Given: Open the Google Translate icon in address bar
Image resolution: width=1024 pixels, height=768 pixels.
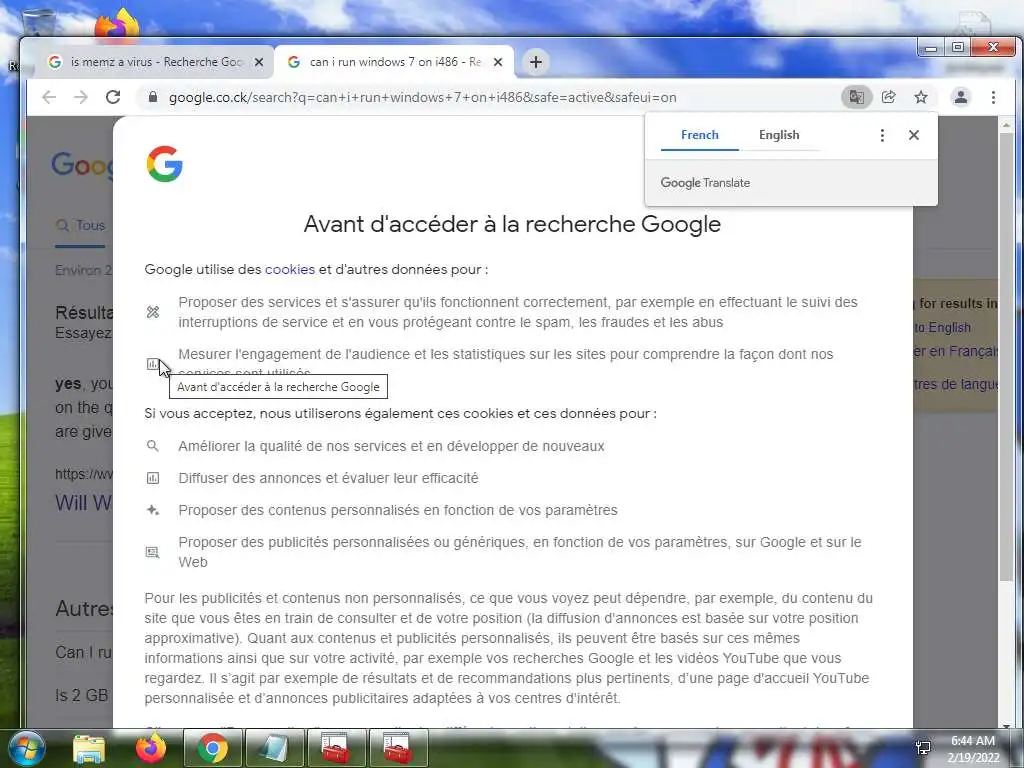Looking at the screenshot, I should click(856, 97).
